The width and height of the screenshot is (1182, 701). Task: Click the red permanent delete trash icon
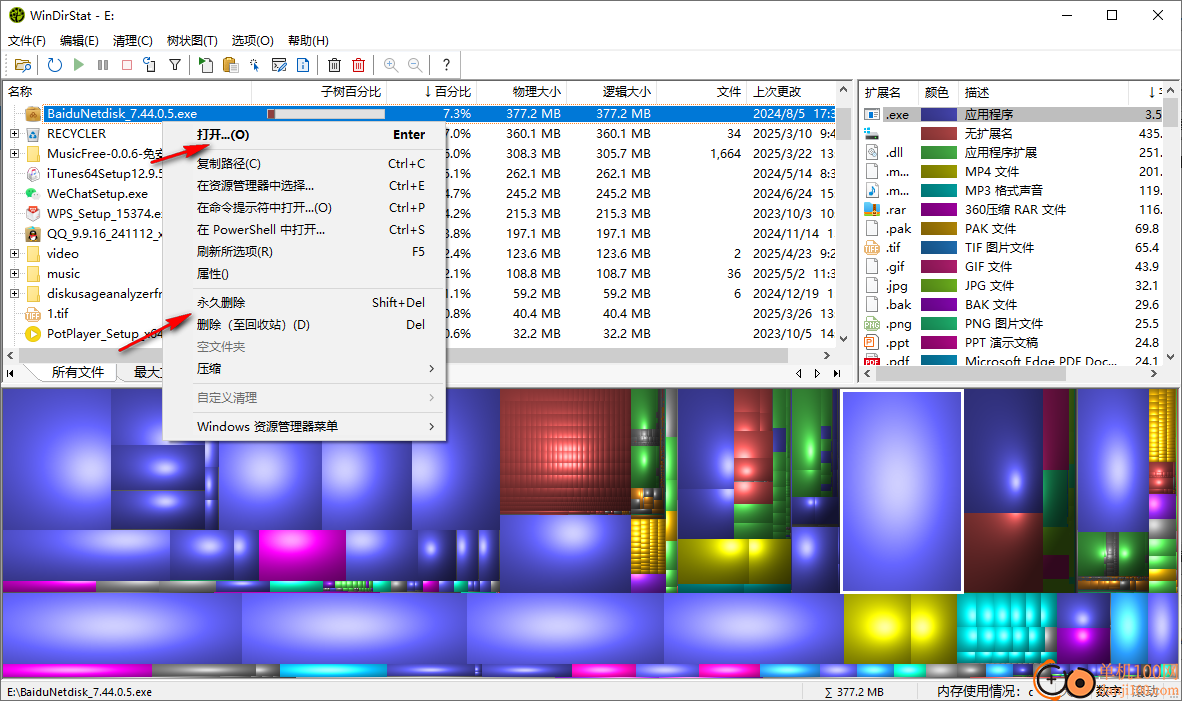359,65
